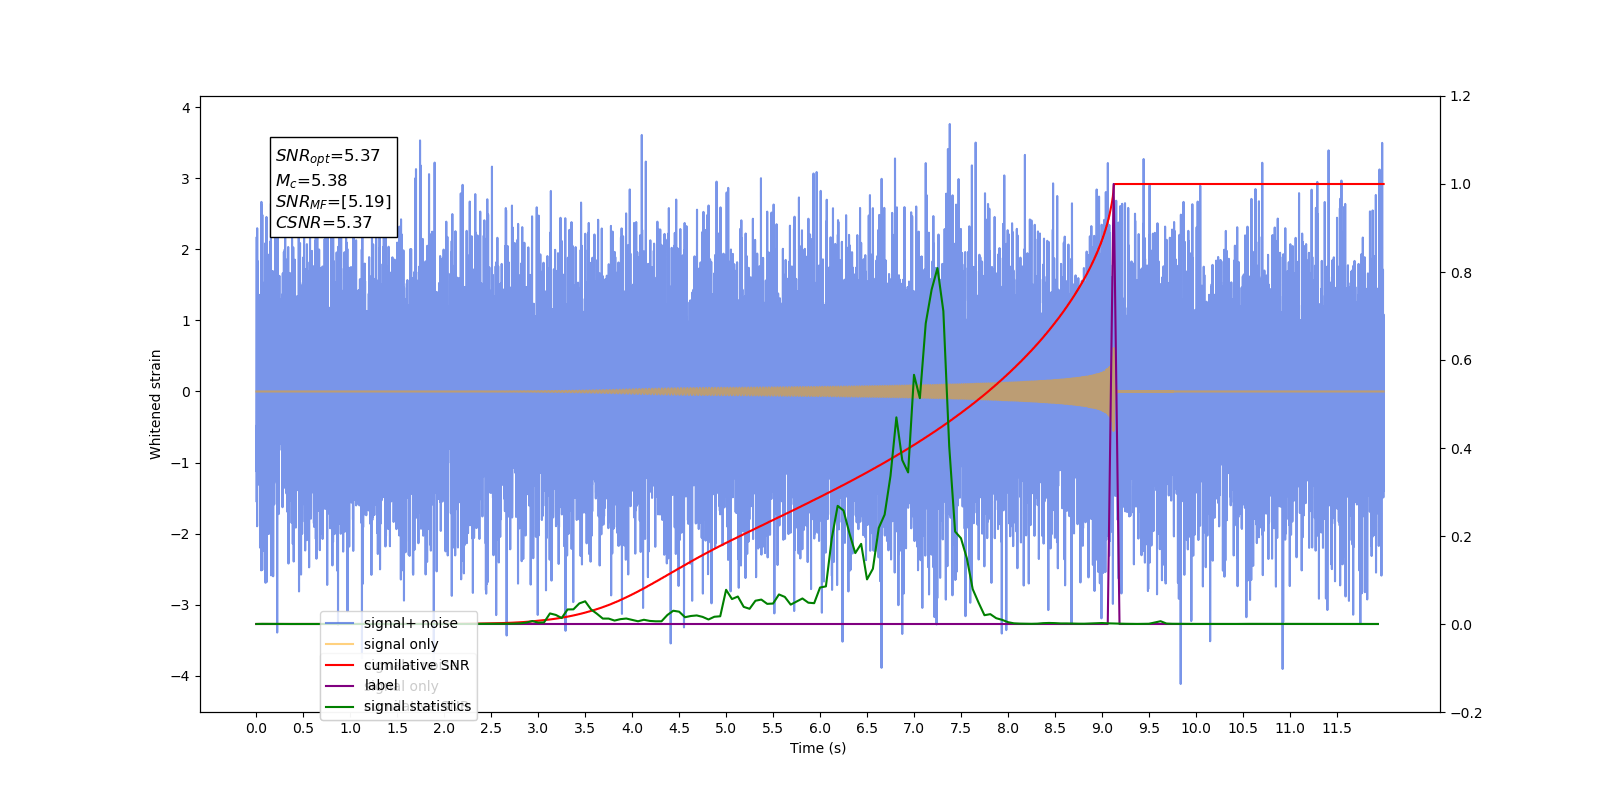Image resolution: width=1600 pixels, height=800 pixels.
Task: Click the red line sample beside 'cumilative SNR'
Action: click(x=340, y=665)
